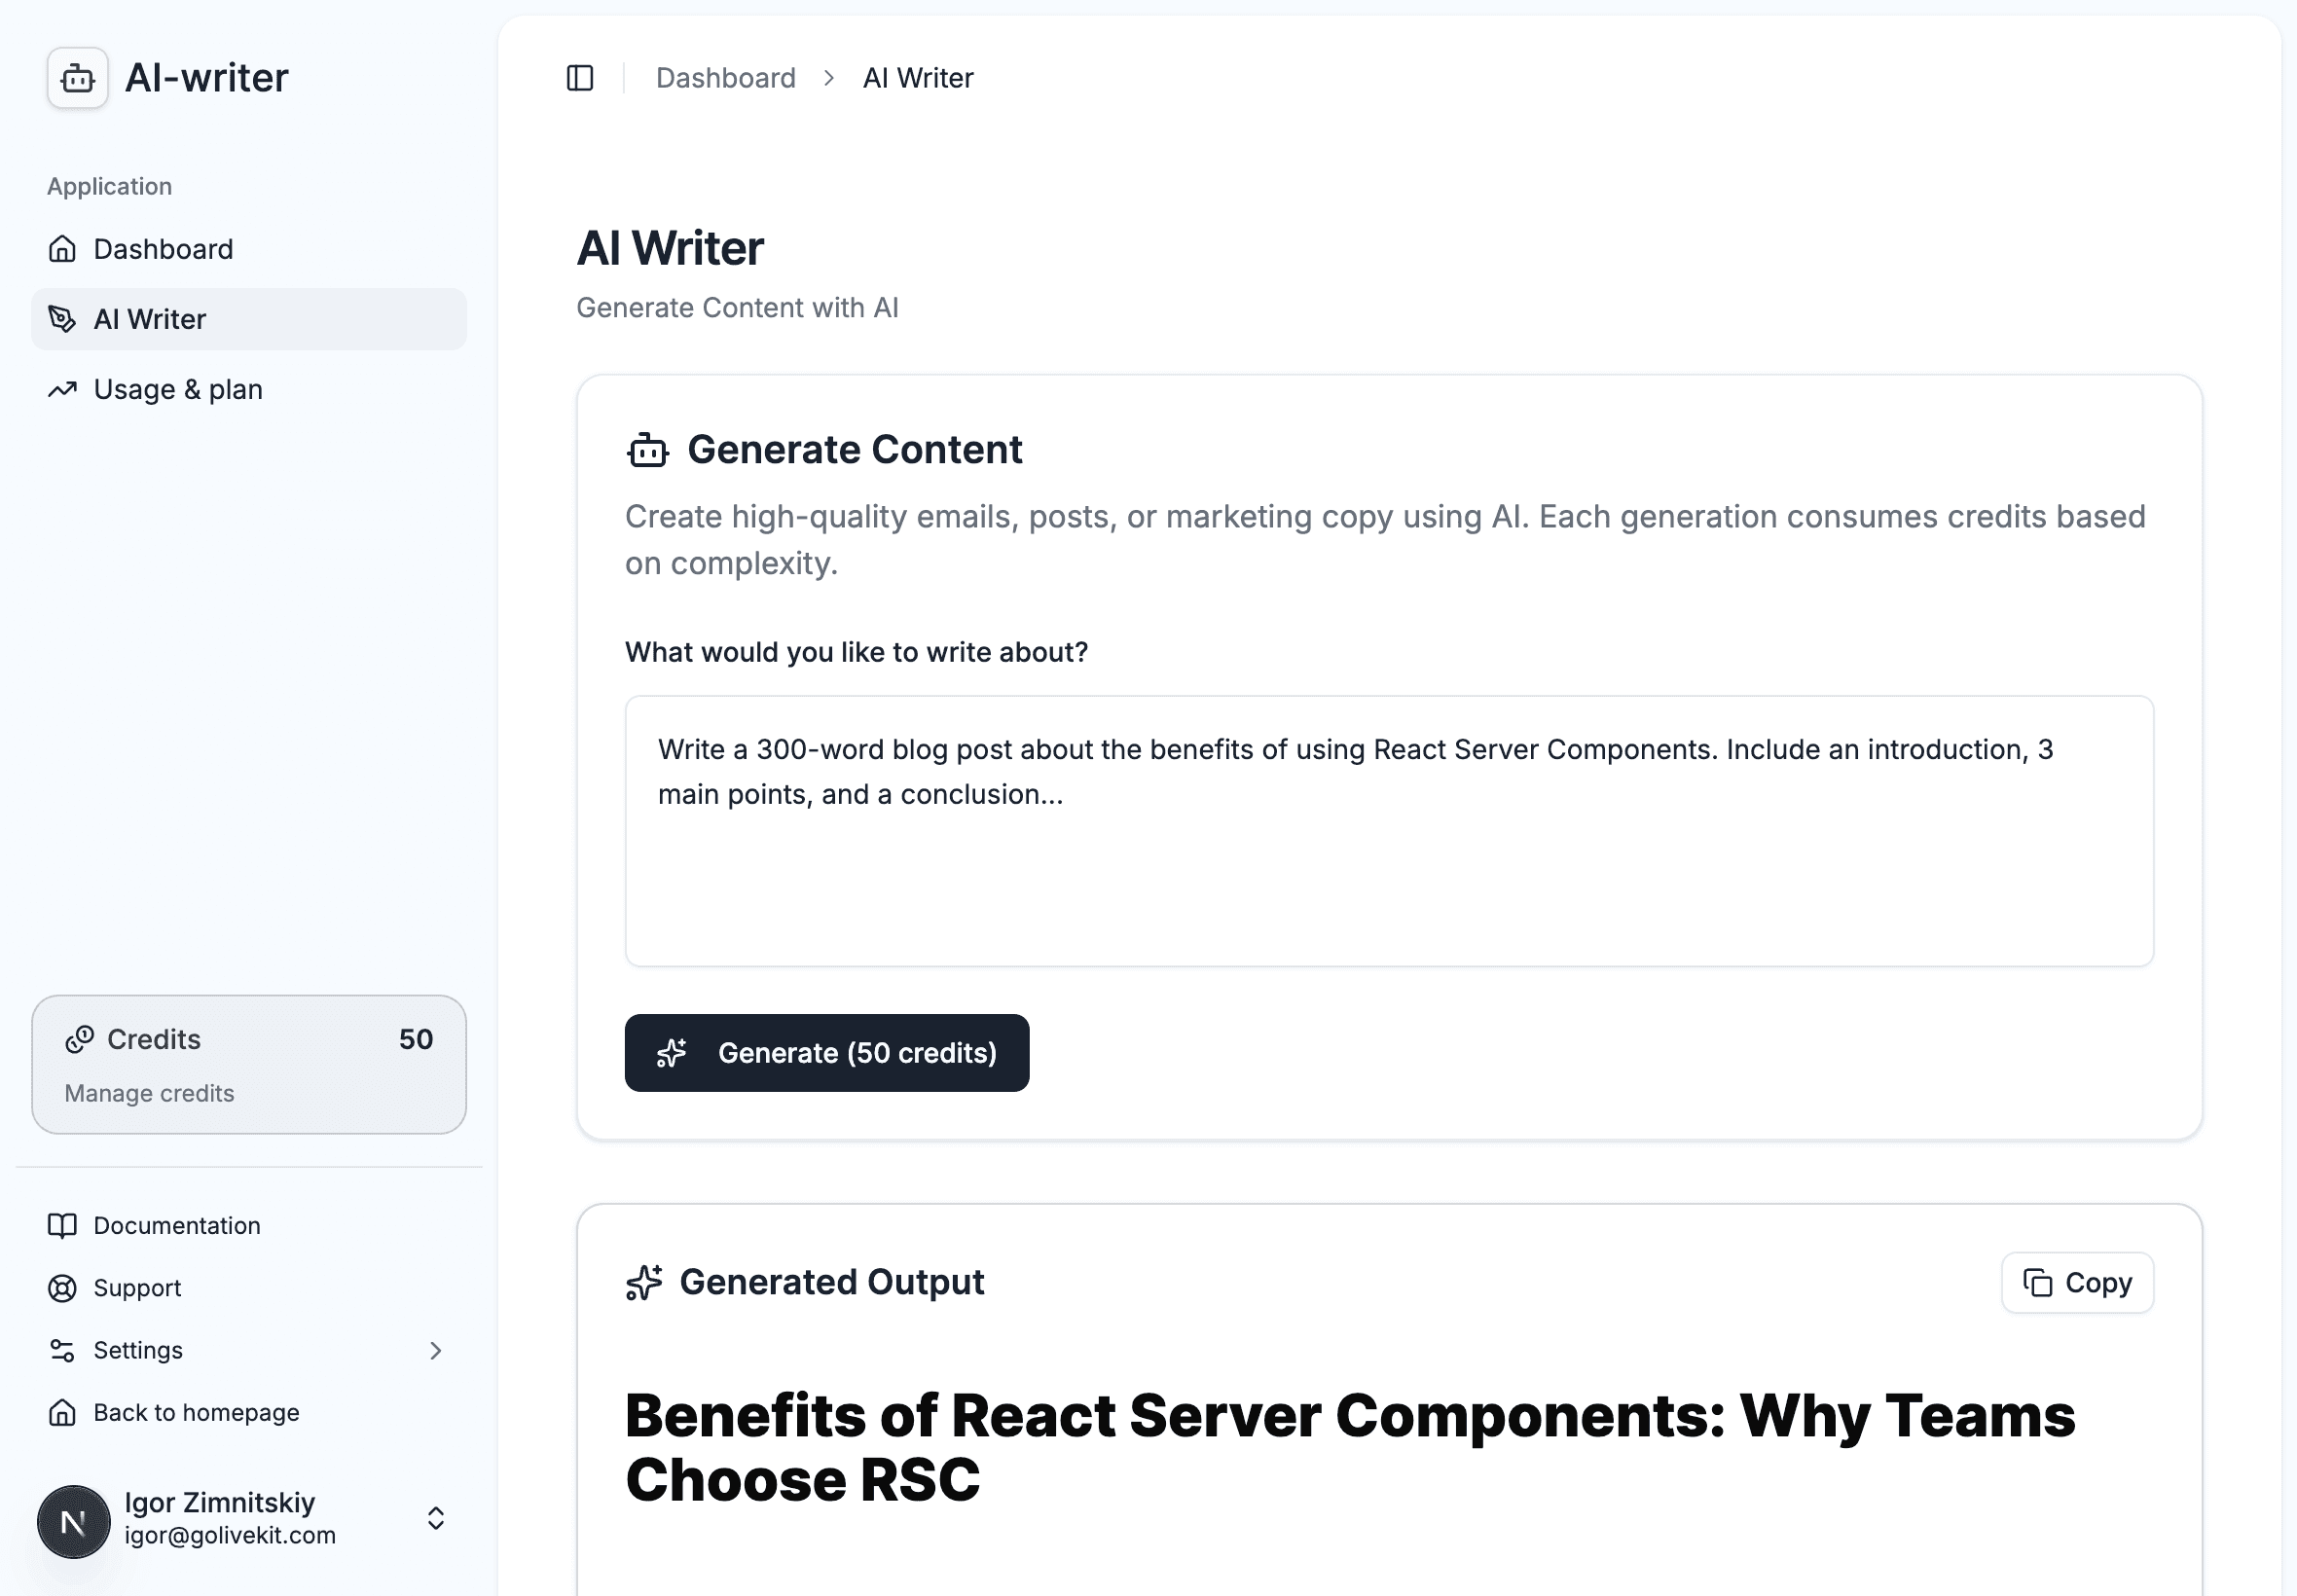The image size is (2297, 1596).
Task: Click the AI Writer breadcrumb
Action: (918, 78)
